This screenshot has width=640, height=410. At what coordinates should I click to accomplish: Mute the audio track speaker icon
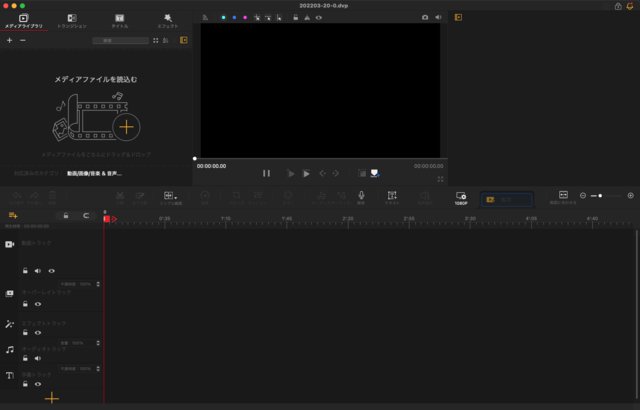(x=38, y=357)
